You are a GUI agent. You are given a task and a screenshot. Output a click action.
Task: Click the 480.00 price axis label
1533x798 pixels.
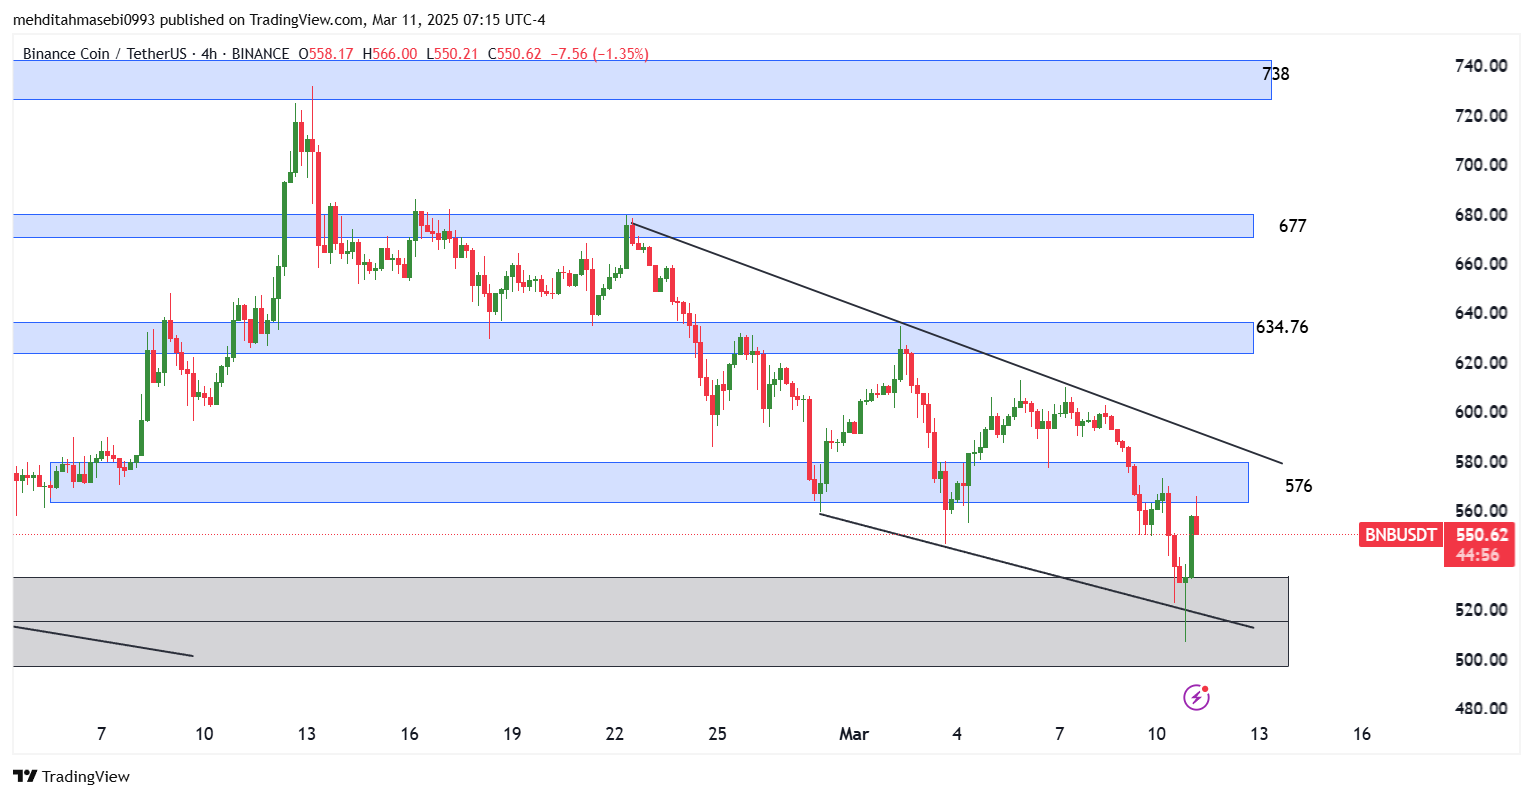1481,709
